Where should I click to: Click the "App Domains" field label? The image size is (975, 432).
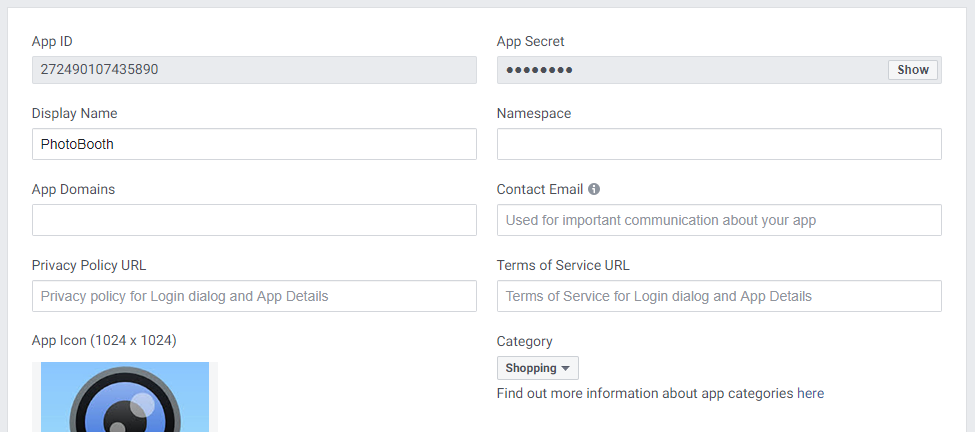point(73,189)
